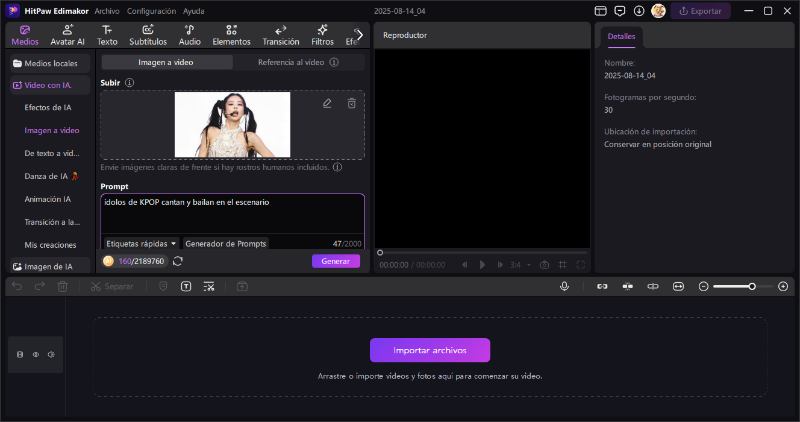This screenshot has height=422, width=800.
Task: Select Imagen a video in sidebar
Action: [52, 130]
